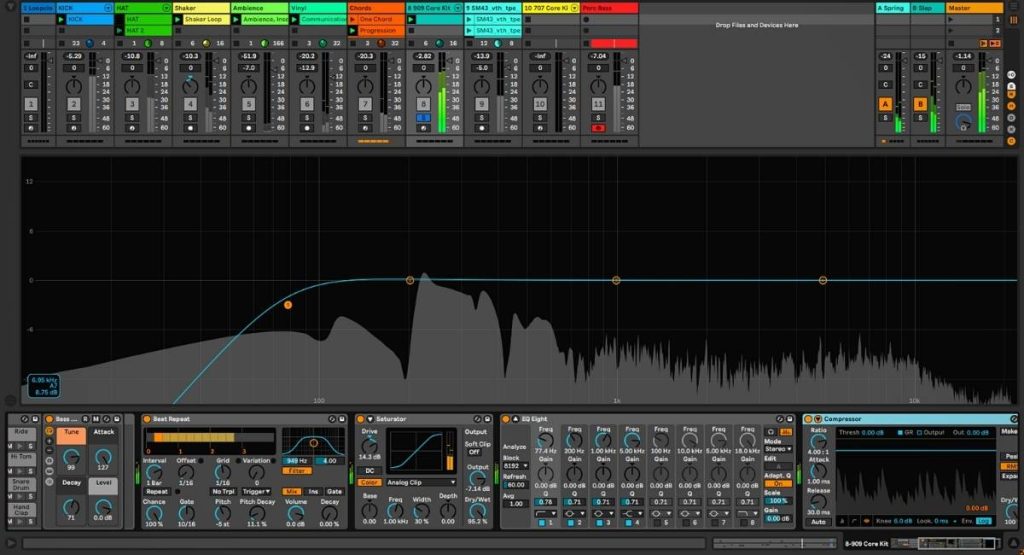This screenshot has width=1024, height=555.
Task: Toggle EQ Eight Adaptive Q On
Action: (778, 484)
